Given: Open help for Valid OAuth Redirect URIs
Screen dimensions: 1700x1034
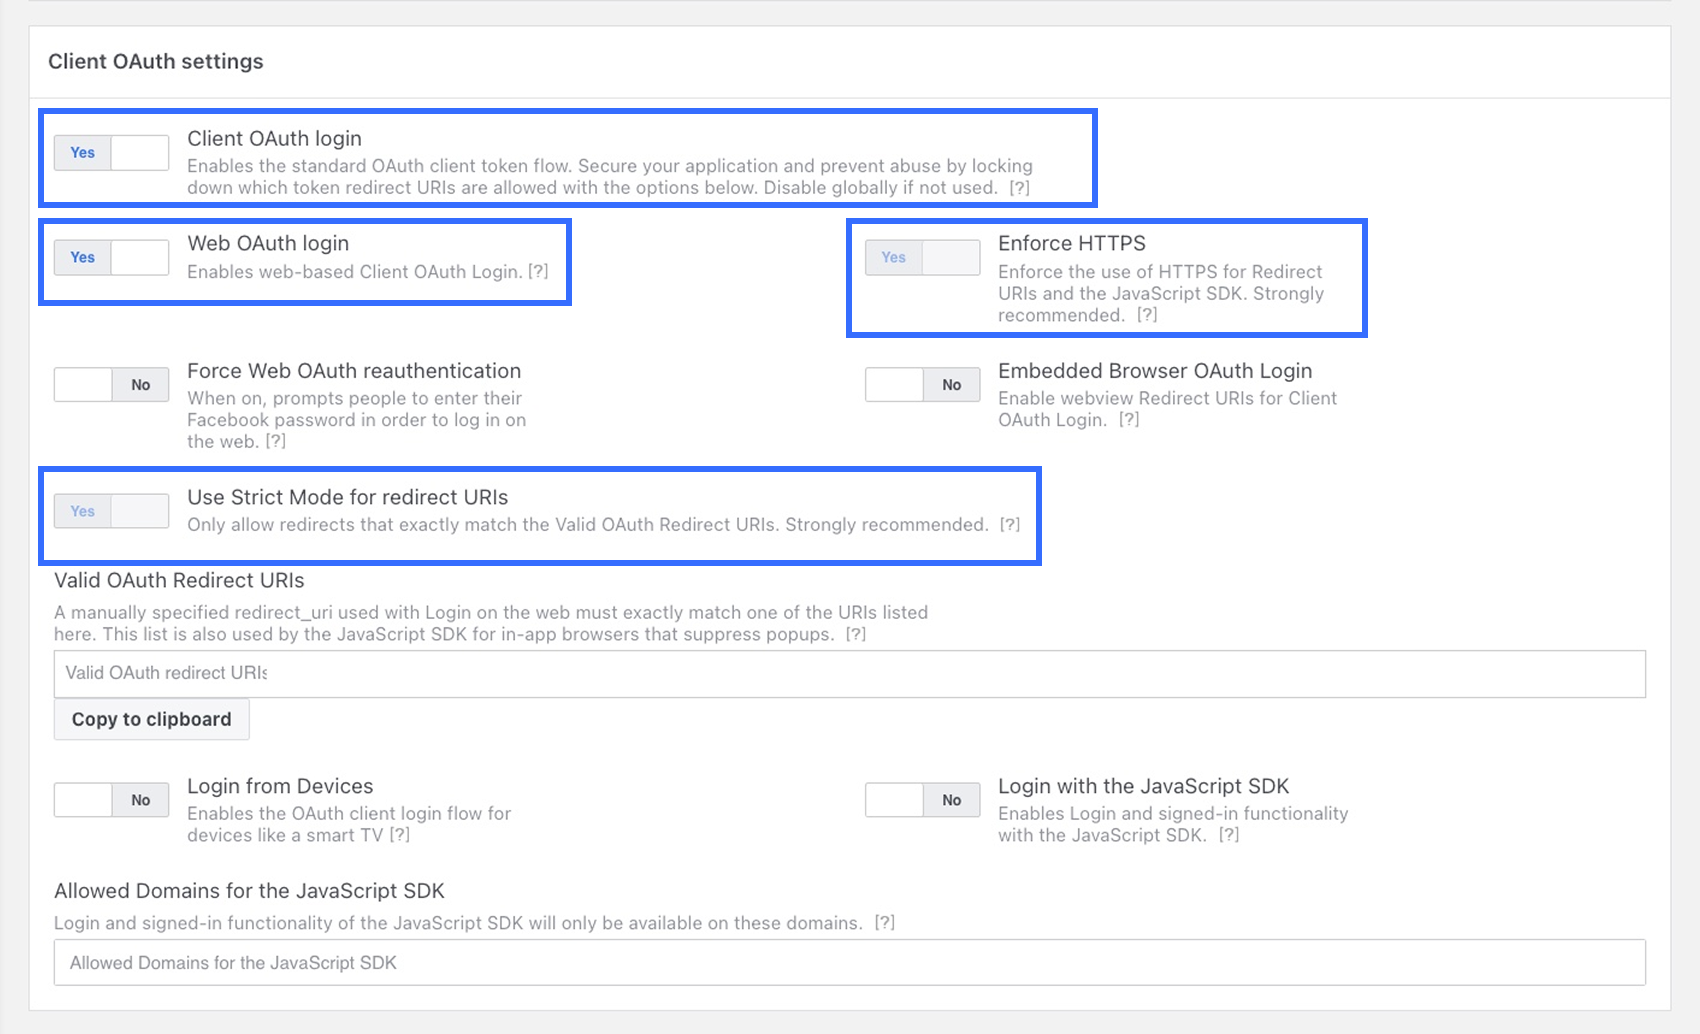Looking at the screenshot, I should coord(856,635).
